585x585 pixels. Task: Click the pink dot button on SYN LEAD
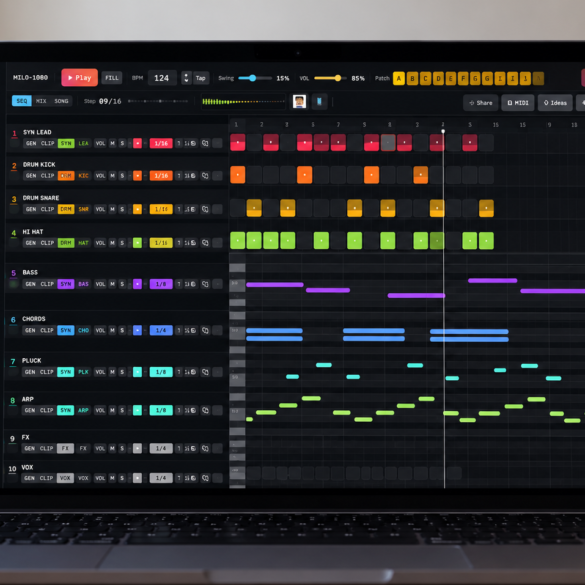pos(137,143)
